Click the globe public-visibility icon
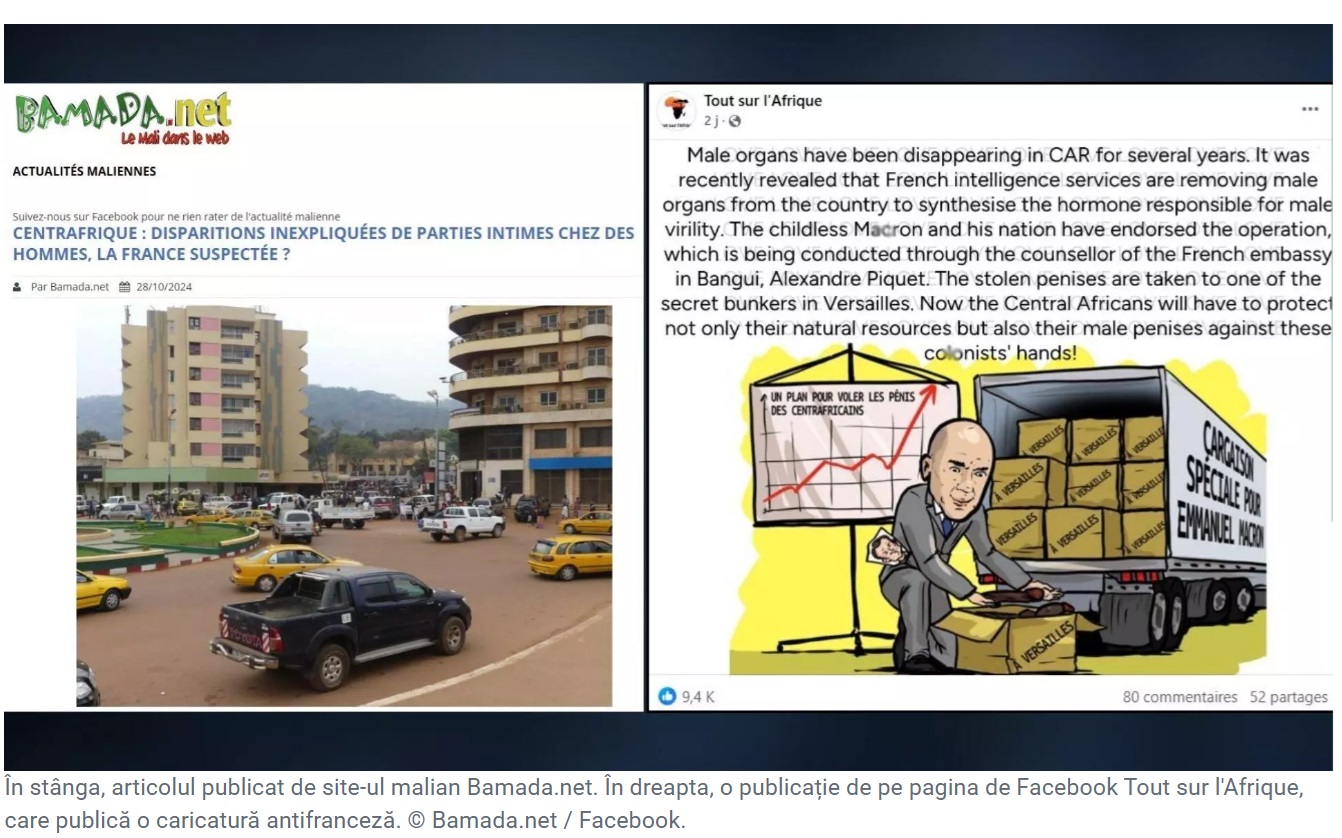The width and height of the screenshot is (1342, 838). [x=735, y=121]
